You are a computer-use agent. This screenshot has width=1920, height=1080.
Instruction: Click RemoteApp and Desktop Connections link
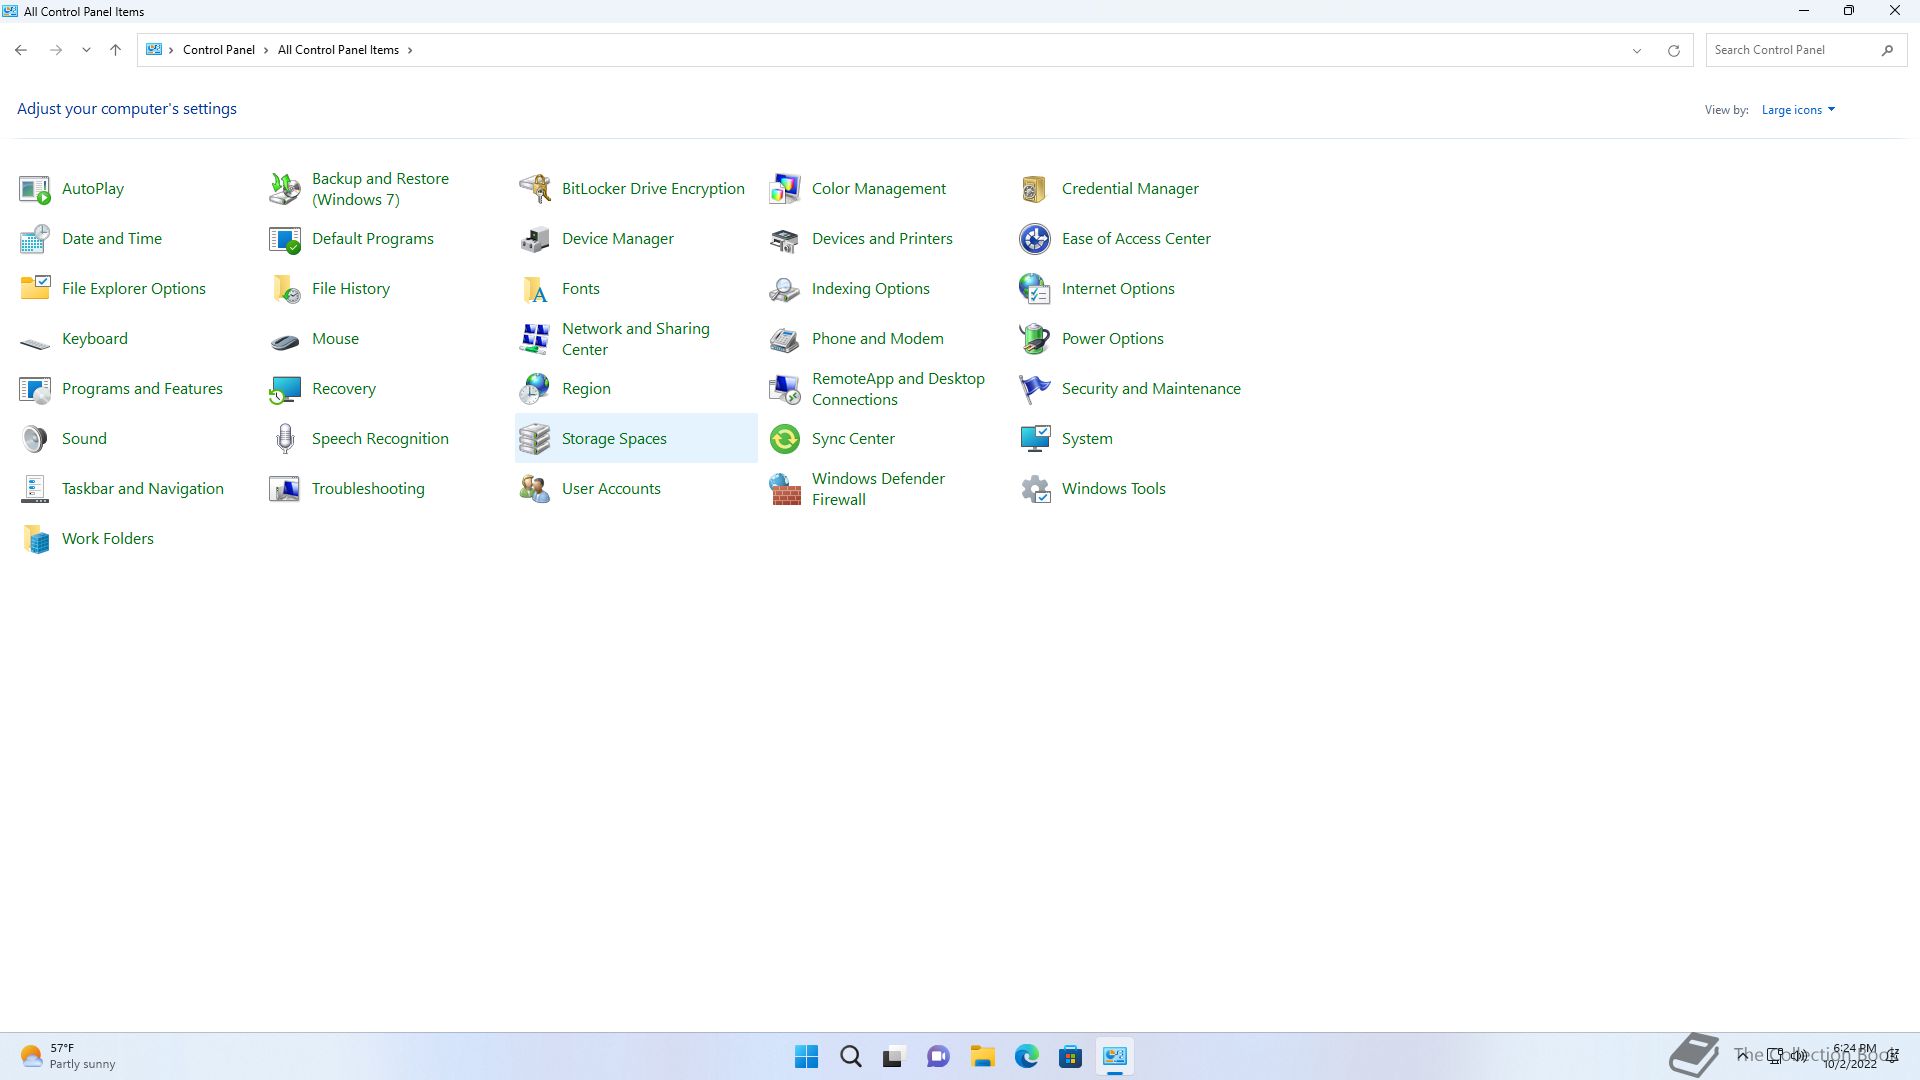point(898,389)
